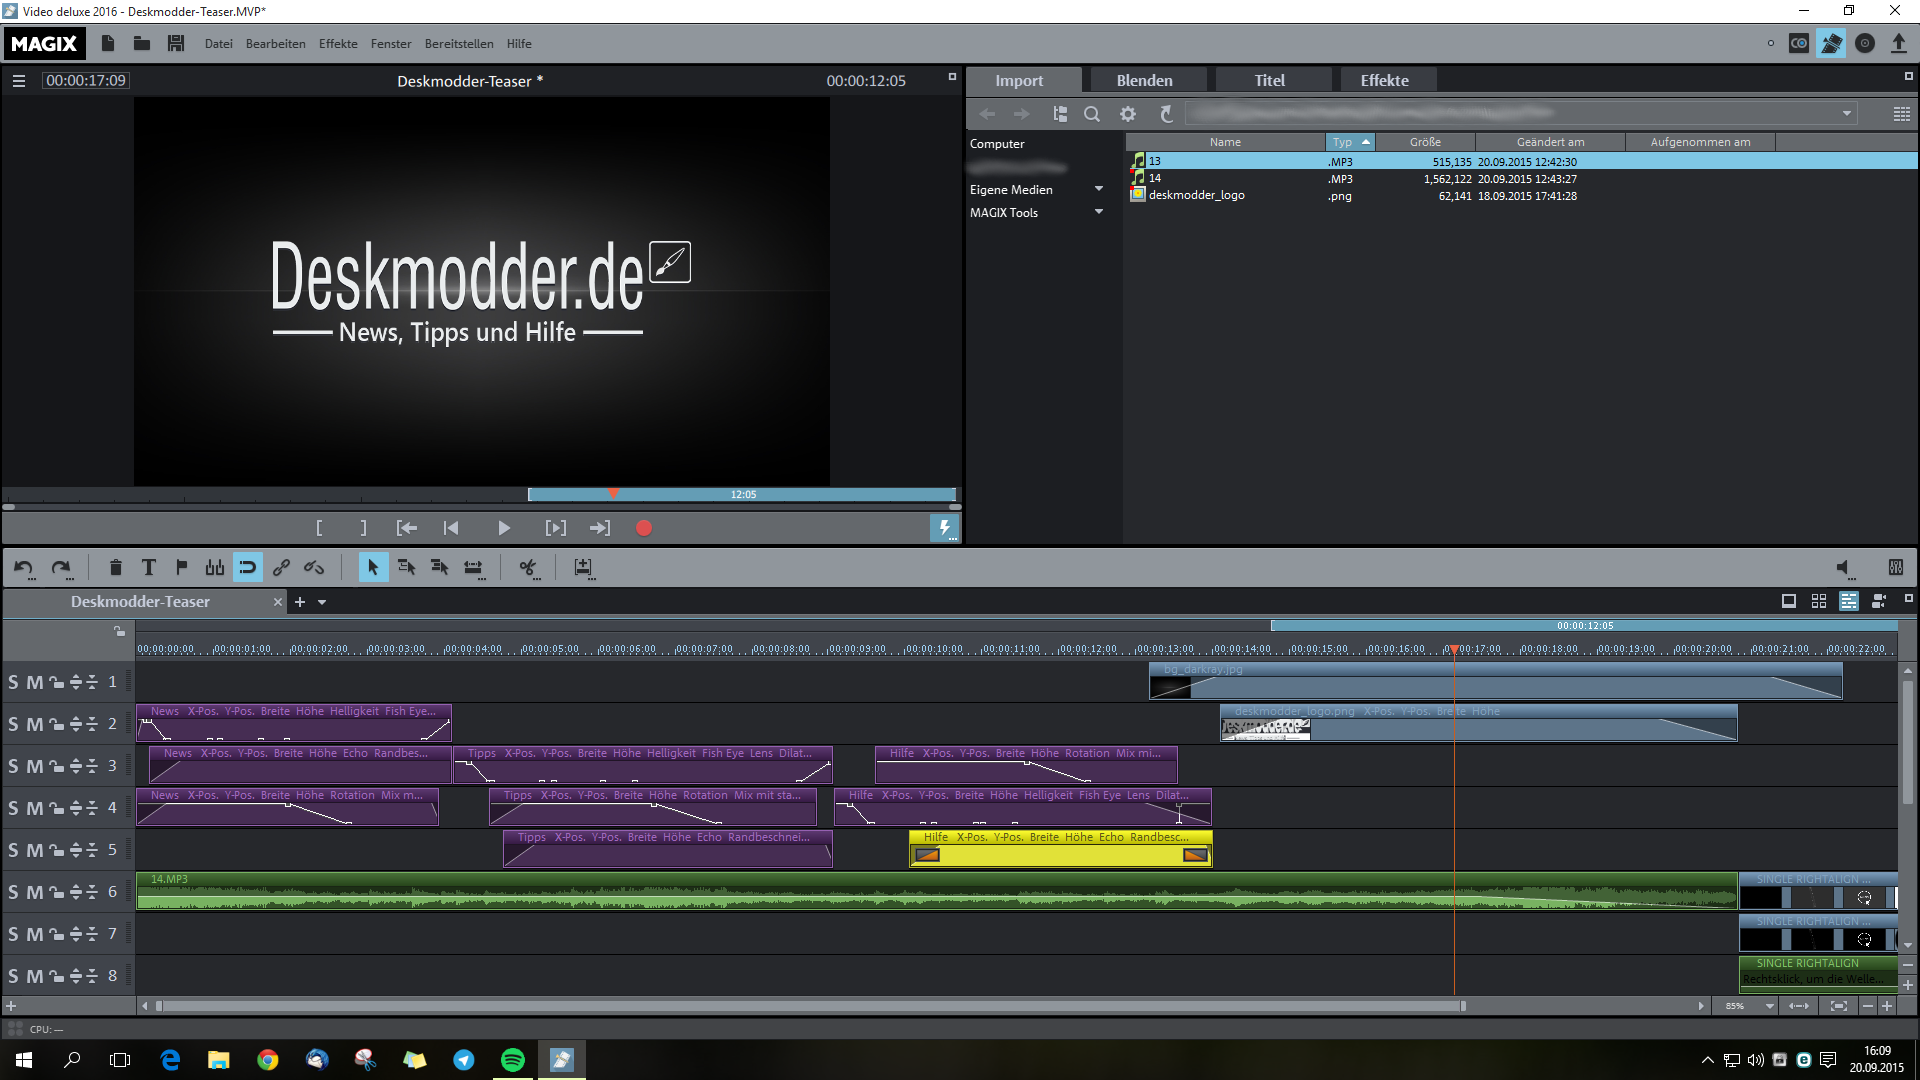Go back in media pool navigation

pyautogui.click(x=987, y=114)
